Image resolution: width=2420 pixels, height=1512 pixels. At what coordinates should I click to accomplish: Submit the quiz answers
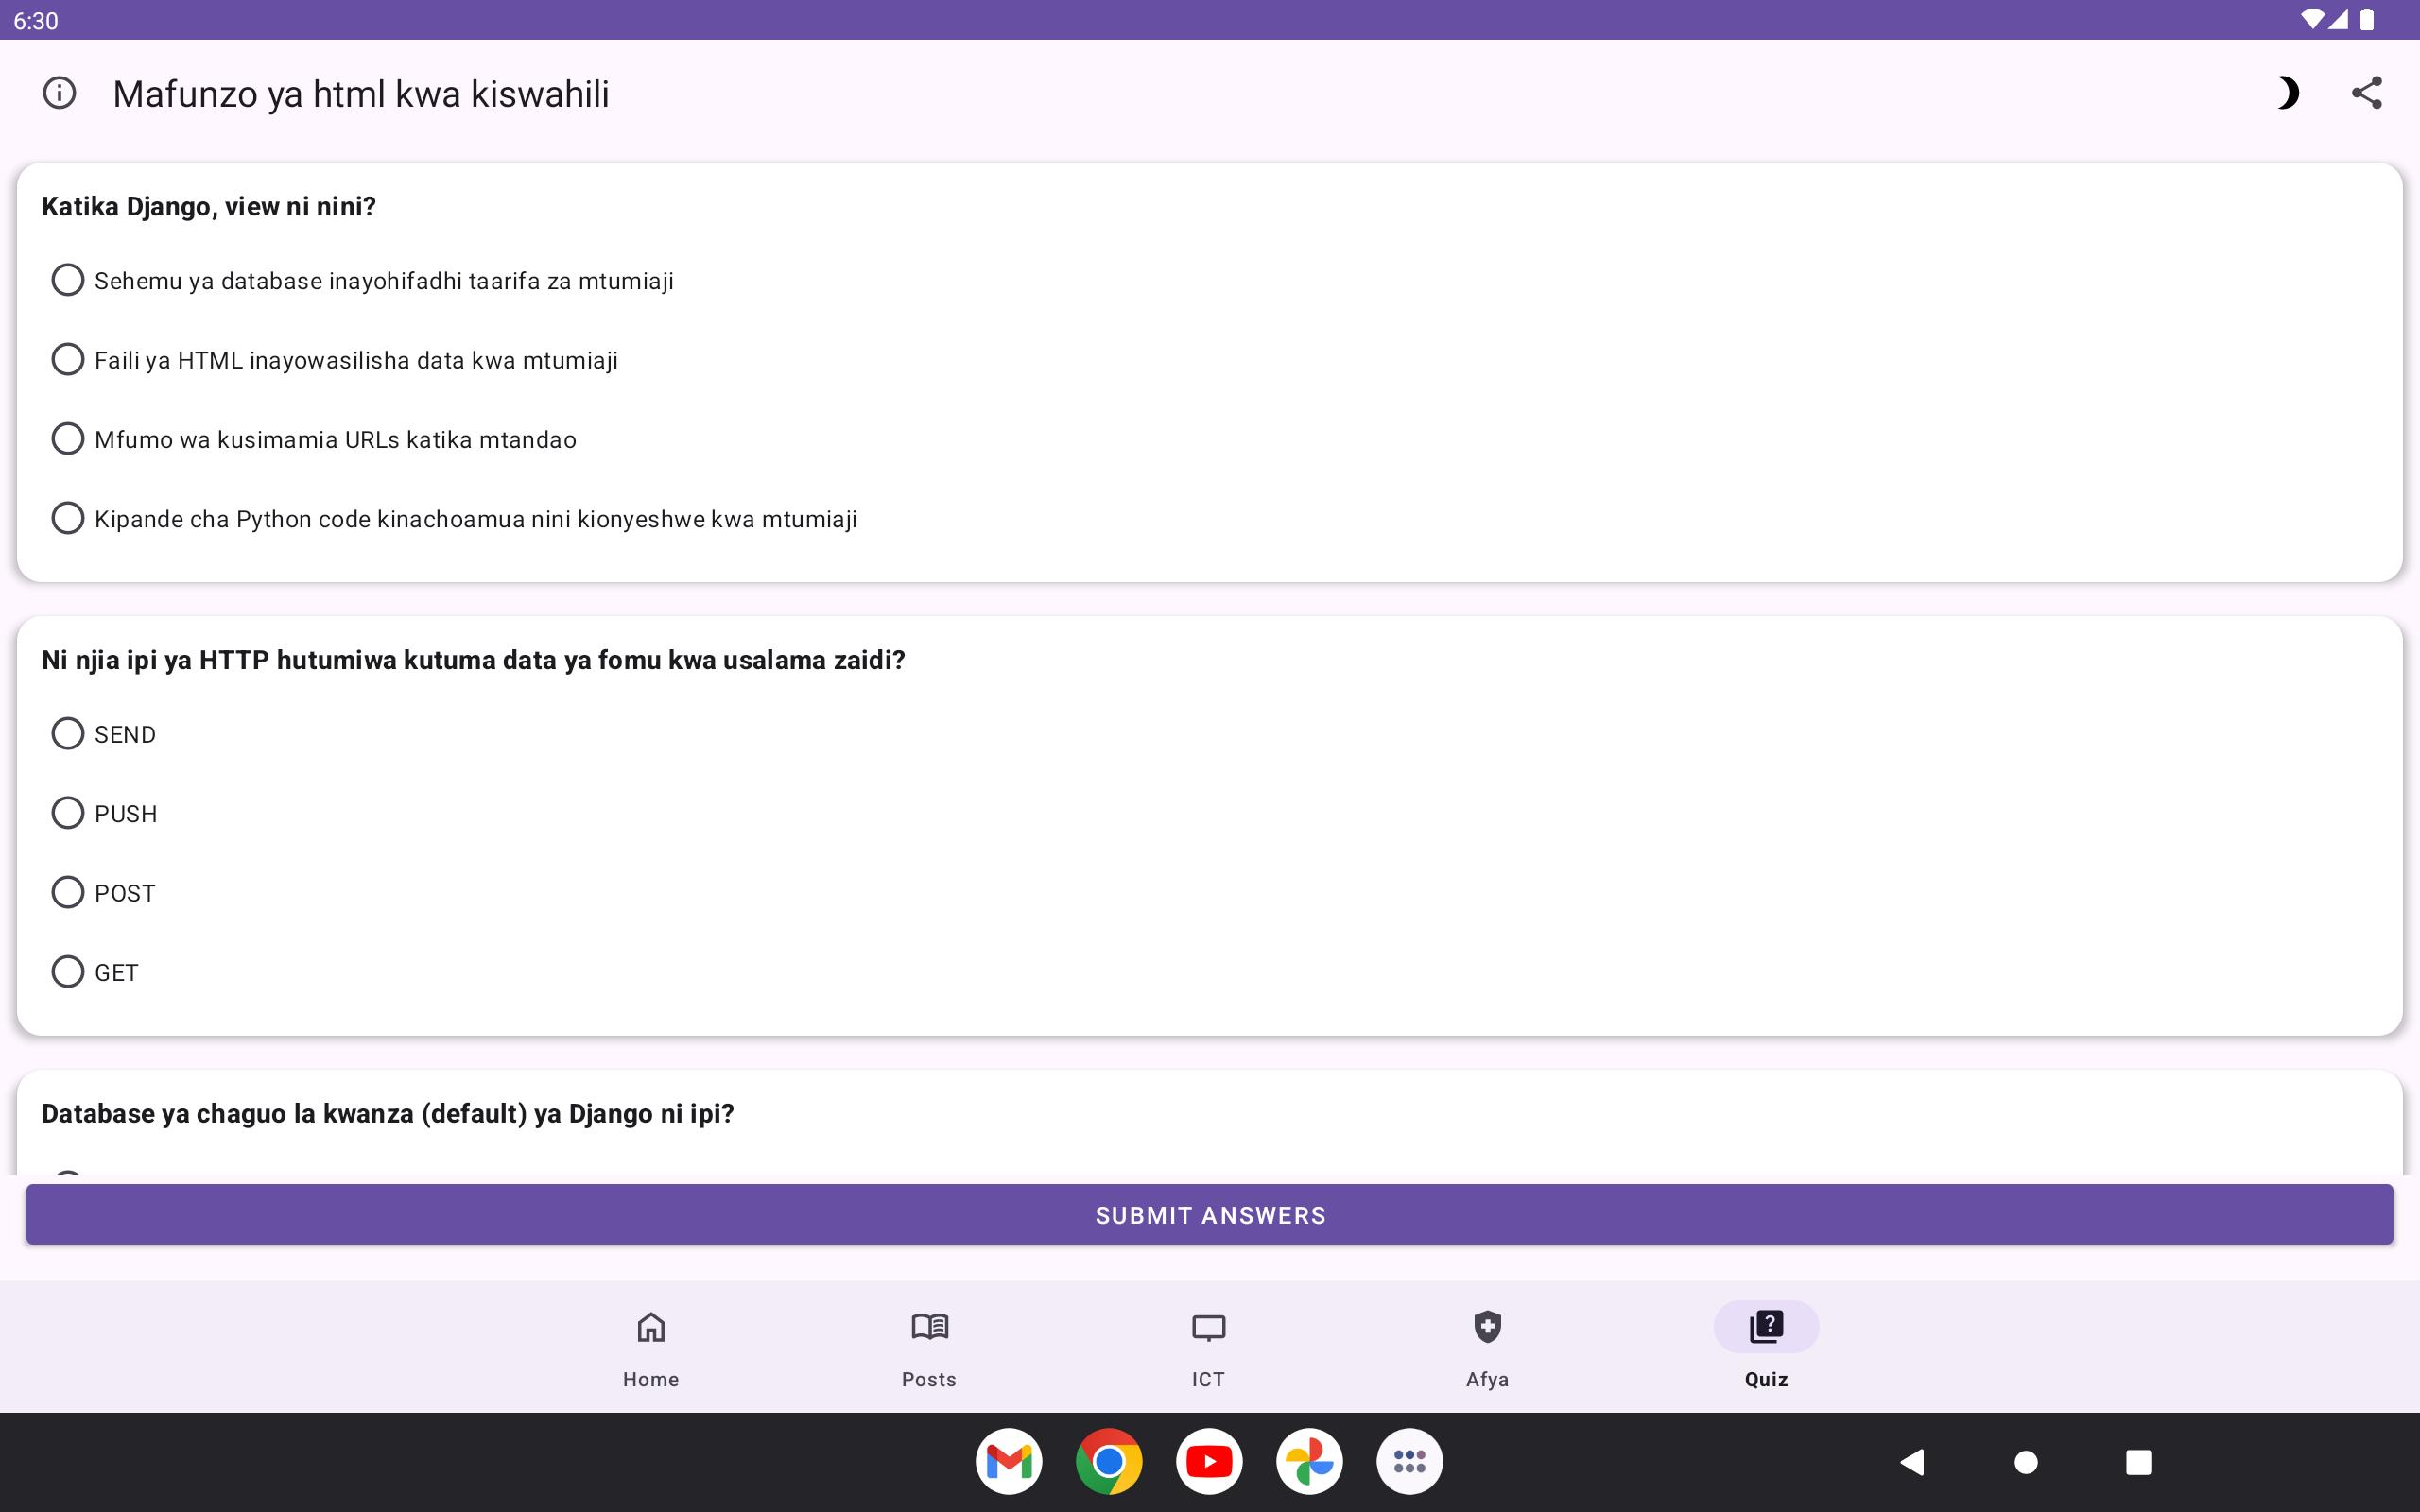tap(1210, 1215)
